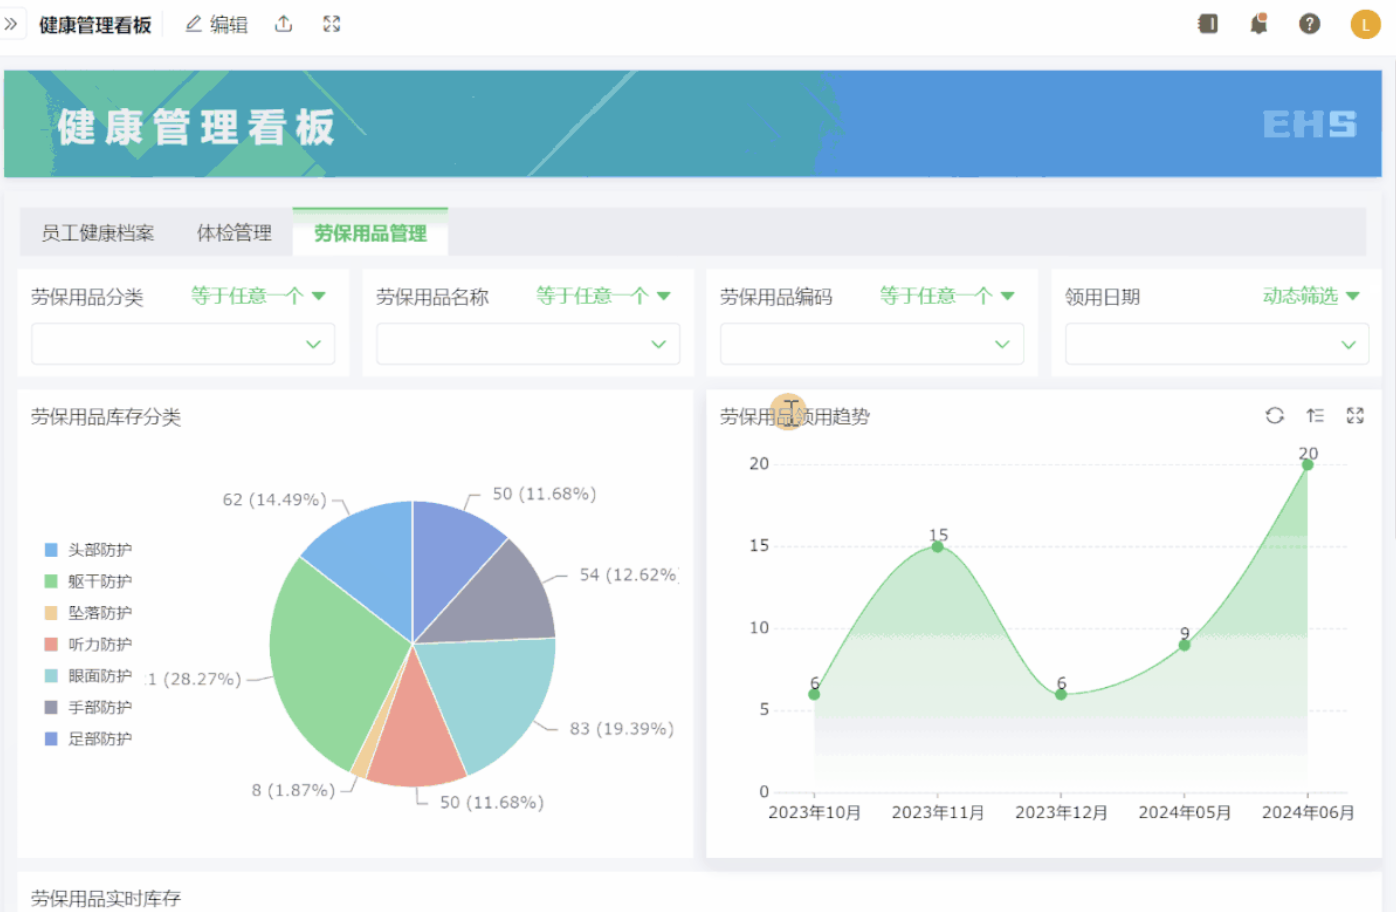
Task: Open the notebook icon in header
Action: pyautogui.click(x=1208, y=24)
